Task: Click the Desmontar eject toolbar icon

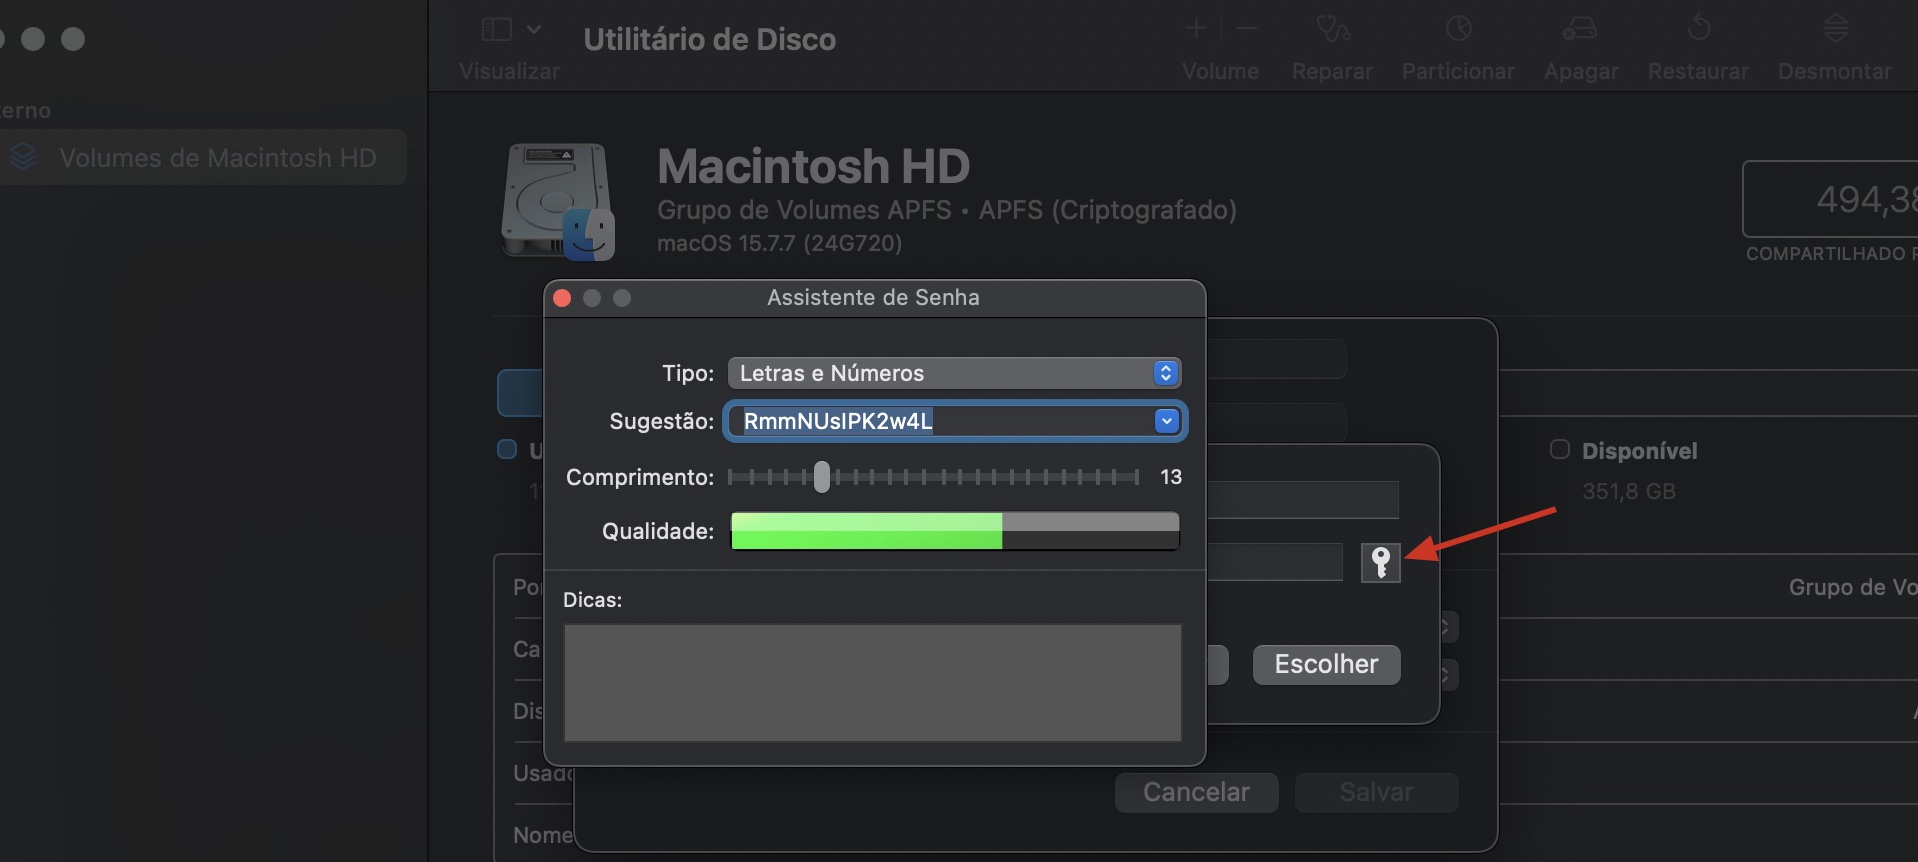Action: pyautogui.click(x=1835, y=29)
